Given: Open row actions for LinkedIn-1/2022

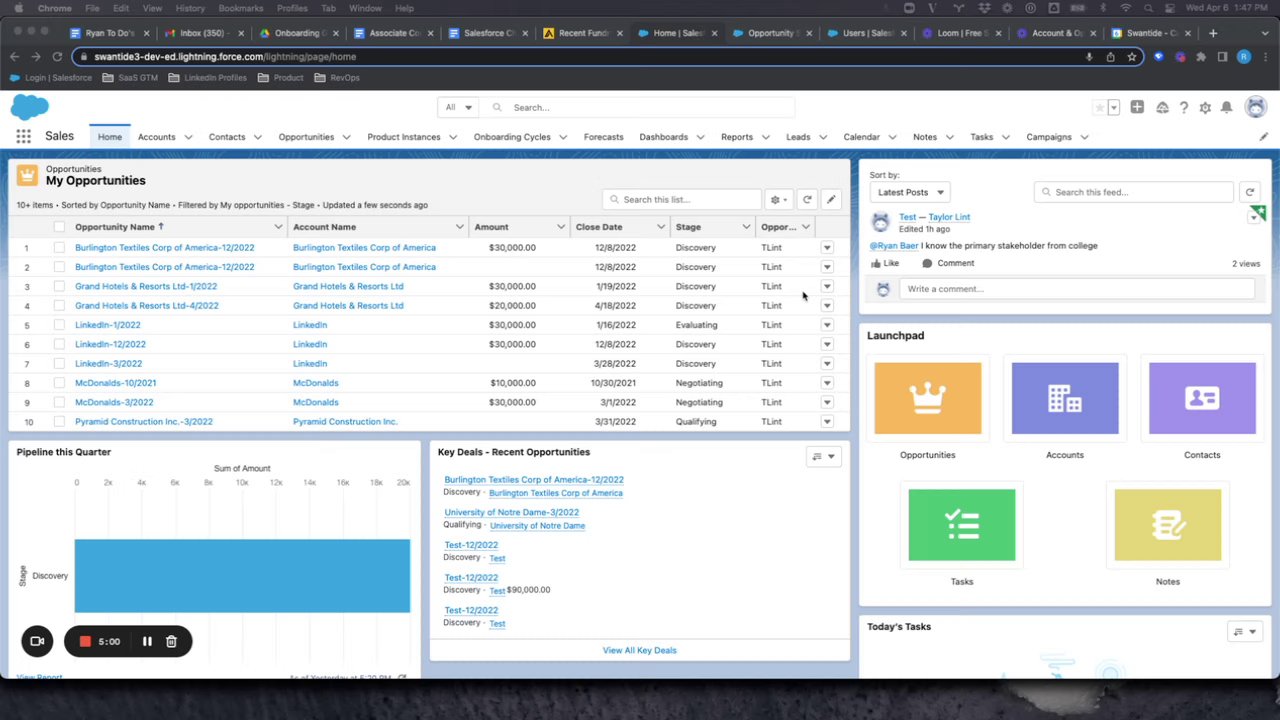Looking at the screenshot, I should tap(827, 325).
